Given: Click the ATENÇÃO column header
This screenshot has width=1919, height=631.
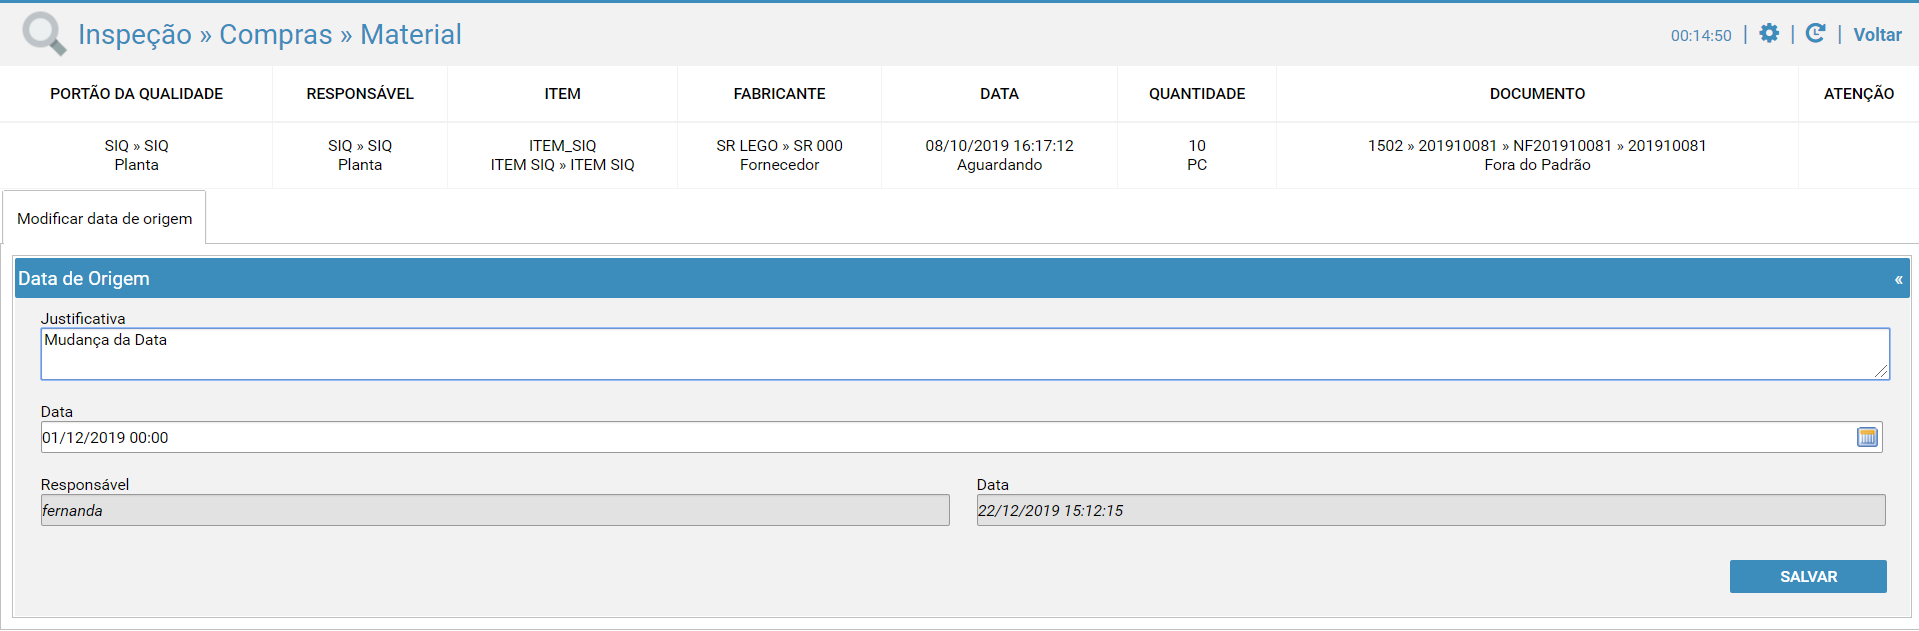Looking at the screenshot, I should click(1858, 94).
